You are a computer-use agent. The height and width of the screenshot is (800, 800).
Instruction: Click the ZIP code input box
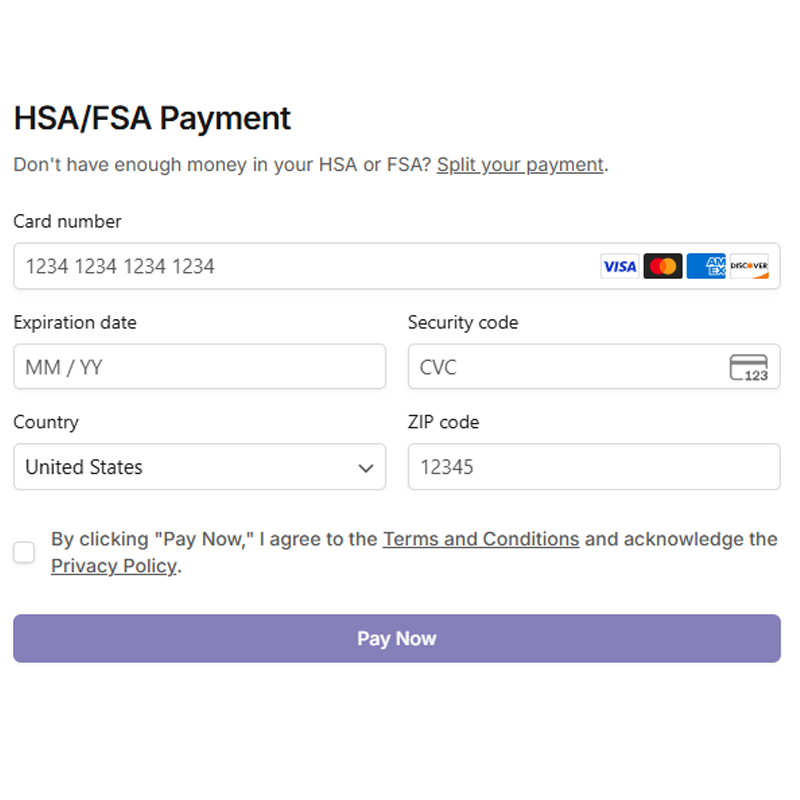(x=594, y=467)
